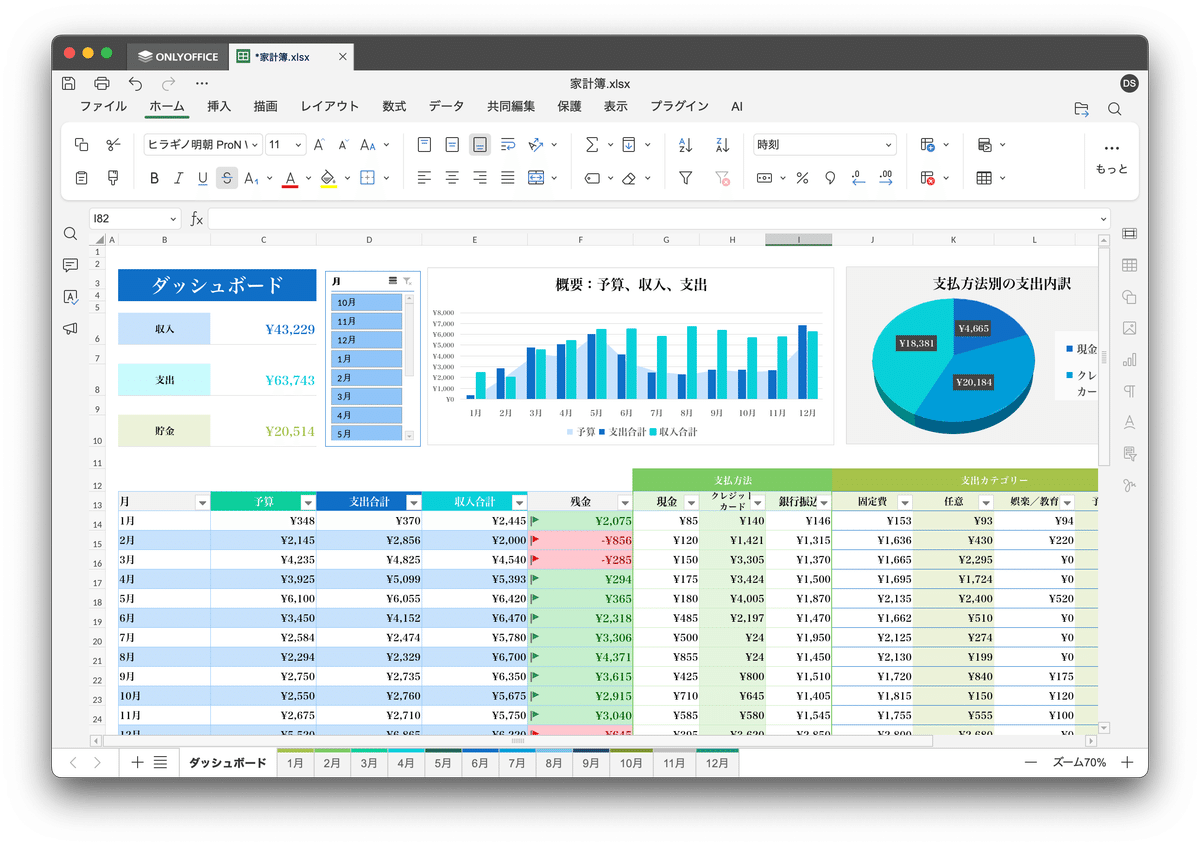Apply a filter using the funnel icon
The image size is (1200, 846).
(686, 178)
